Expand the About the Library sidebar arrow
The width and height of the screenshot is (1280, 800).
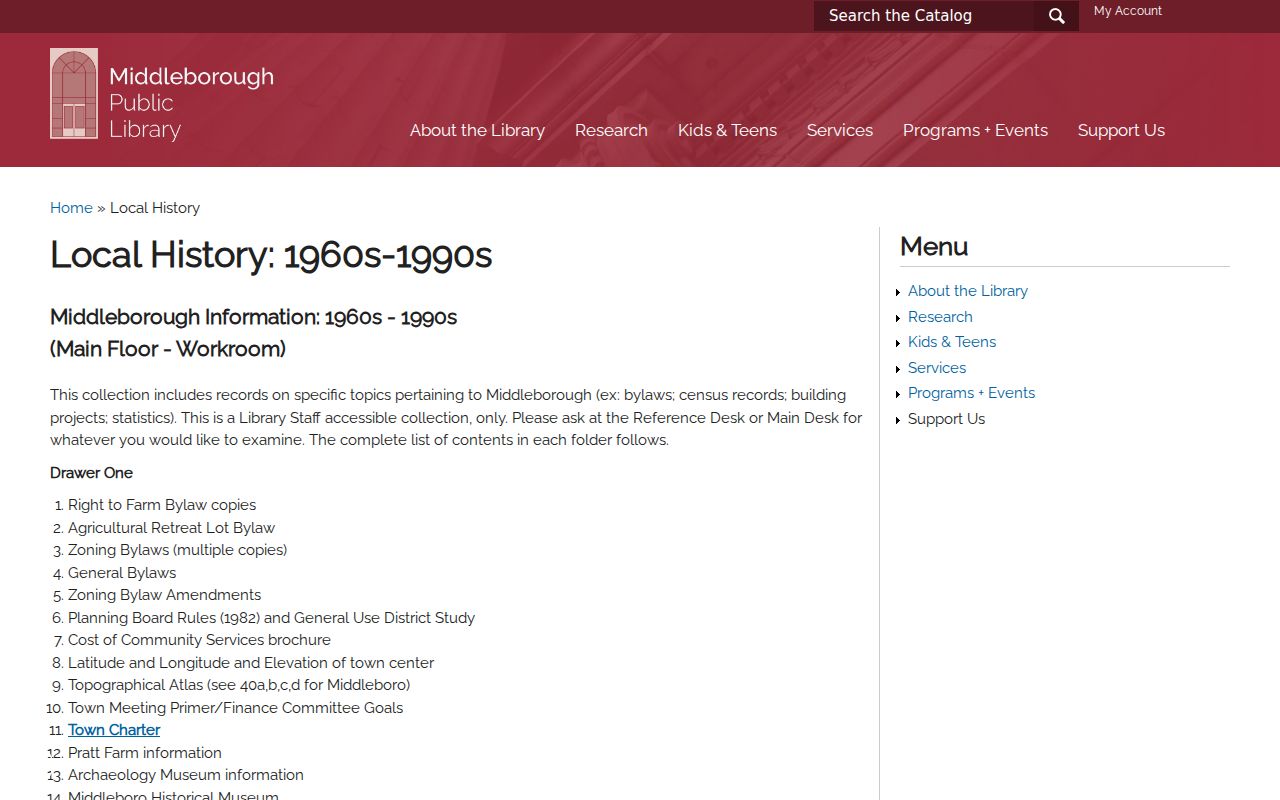(898, 293)
